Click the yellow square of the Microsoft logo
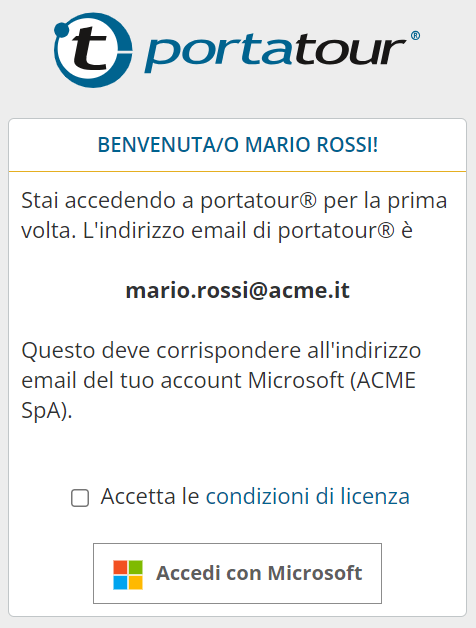This screenshot has width=476, height=628. pyautogui.click(x=136, y=583)
